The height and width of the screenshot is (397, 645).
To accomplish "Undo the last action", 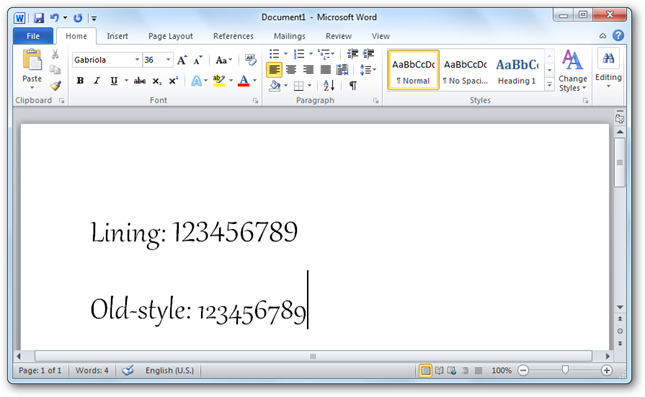I will pos(54,18).
